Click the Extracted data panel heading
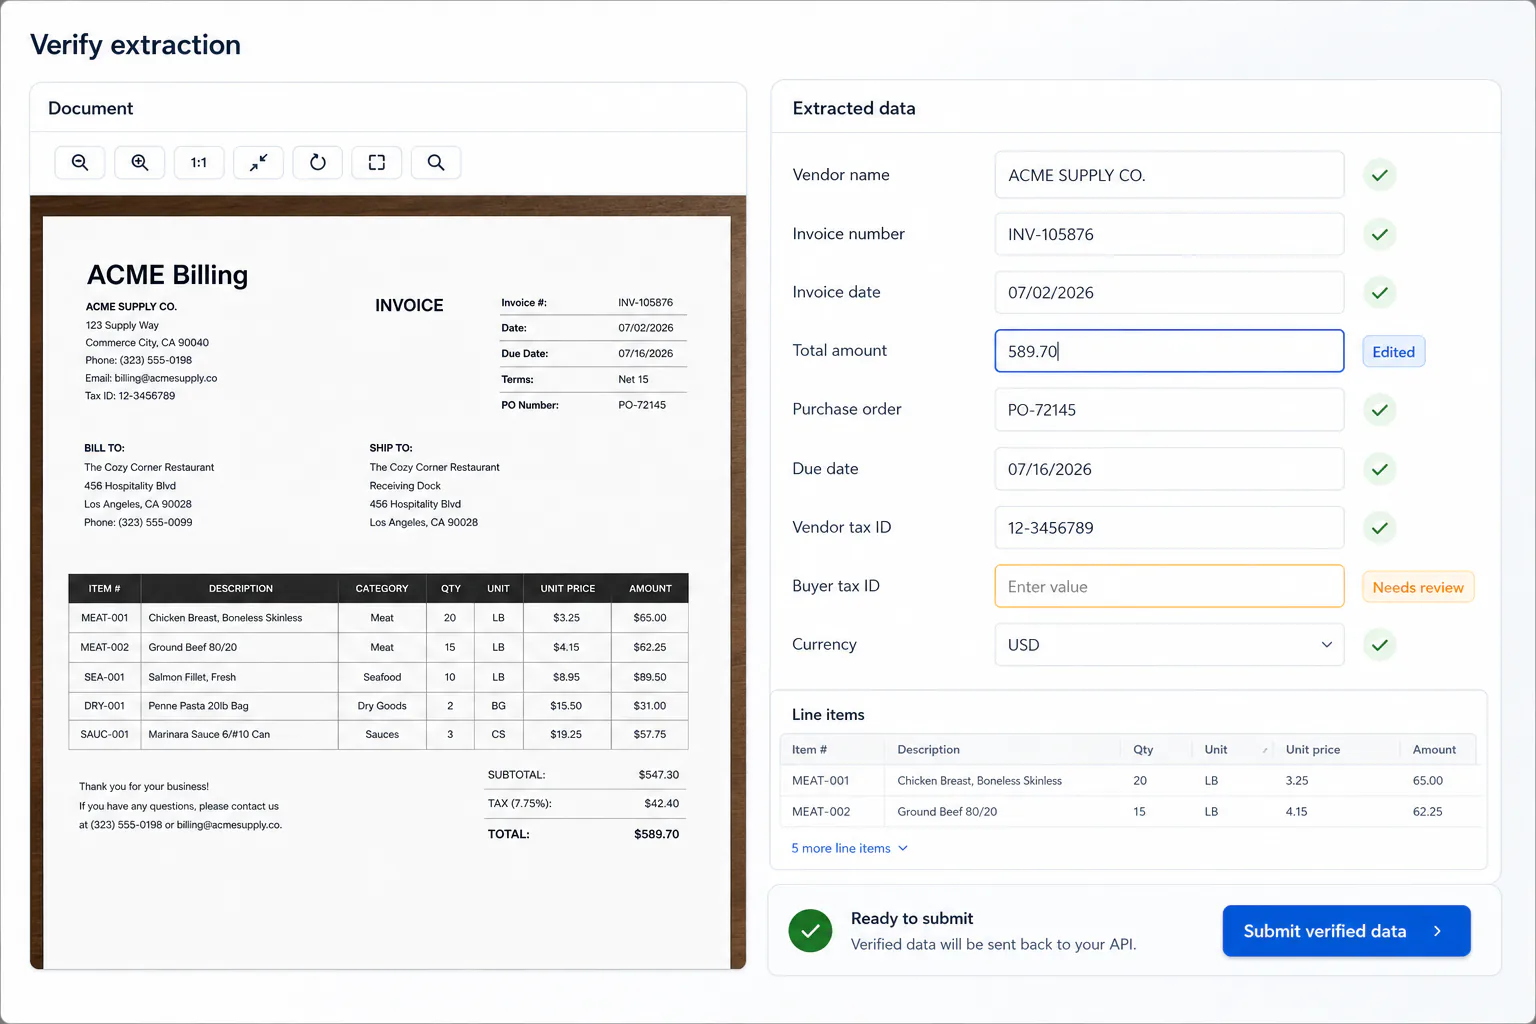Viewport: 1536px width, 1024px height. point(854,108)
